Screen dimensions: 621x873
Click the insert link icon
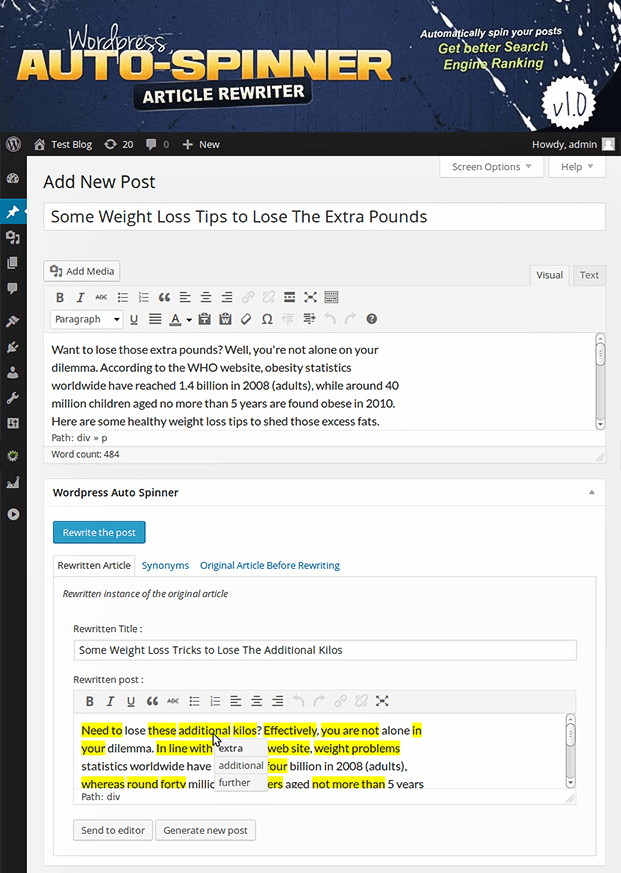tap(246, 297)
